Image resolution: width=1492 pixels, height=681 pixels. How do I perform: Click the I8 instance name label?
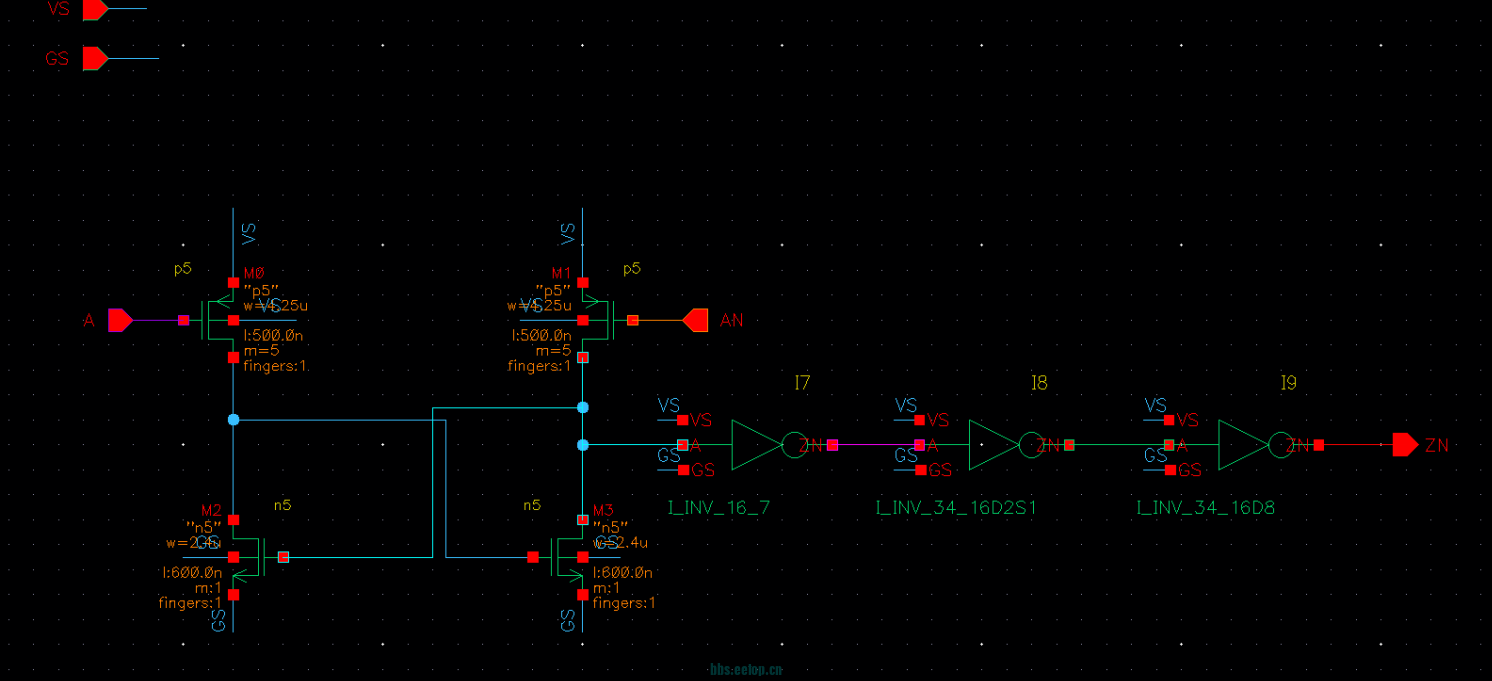1039,382
